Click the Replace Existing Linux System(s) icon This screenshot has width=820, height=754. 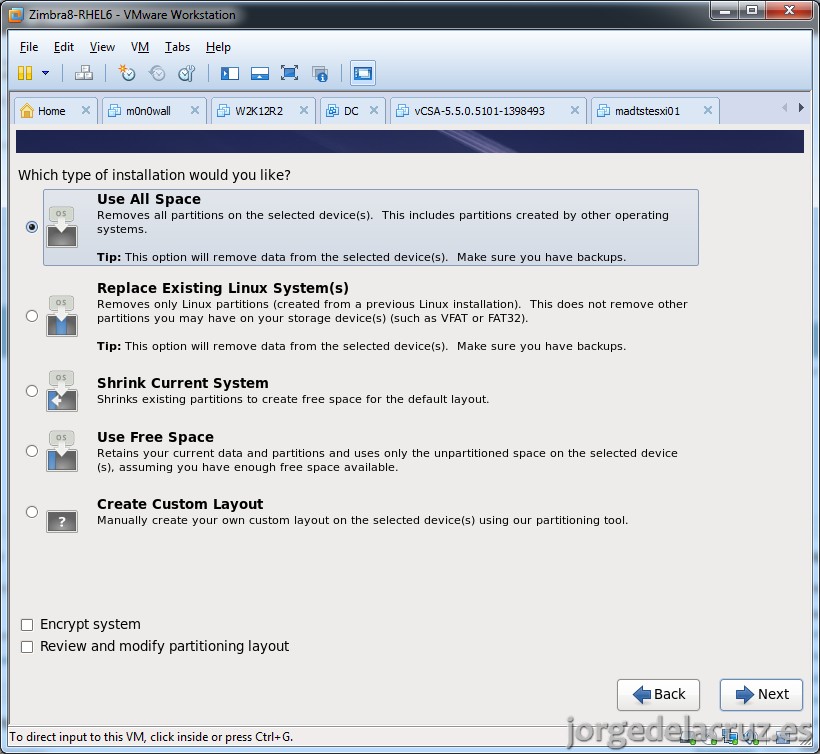pos(62,316)
